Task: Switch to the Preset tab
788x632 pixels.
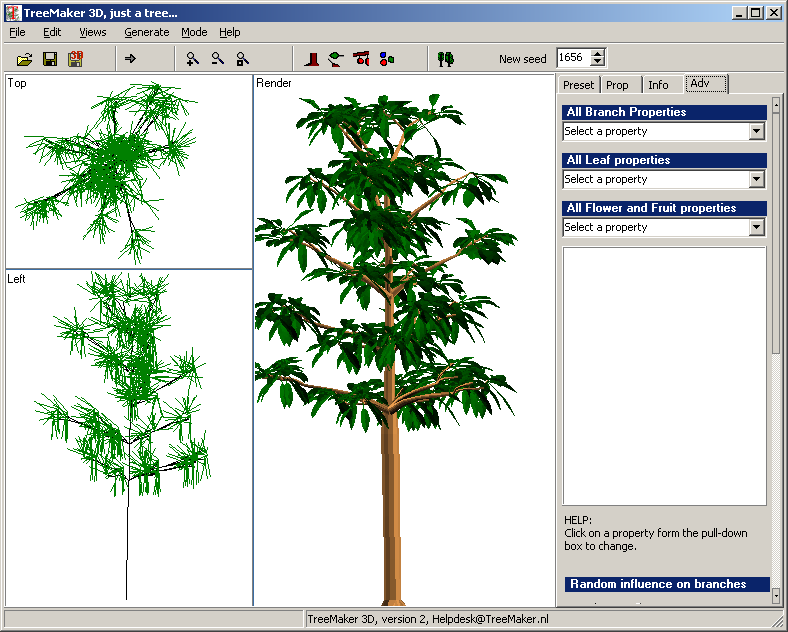Action: (578, 85)
